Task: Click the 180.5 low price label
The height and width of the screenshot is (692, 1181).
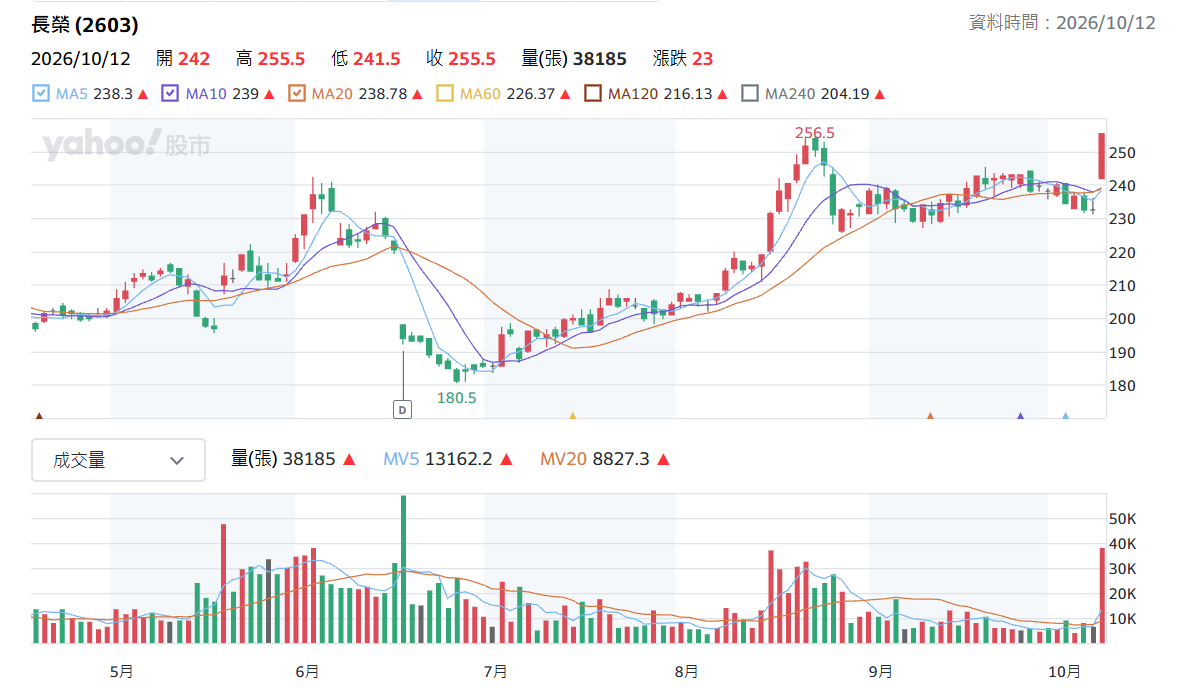Action: (456, 398)
